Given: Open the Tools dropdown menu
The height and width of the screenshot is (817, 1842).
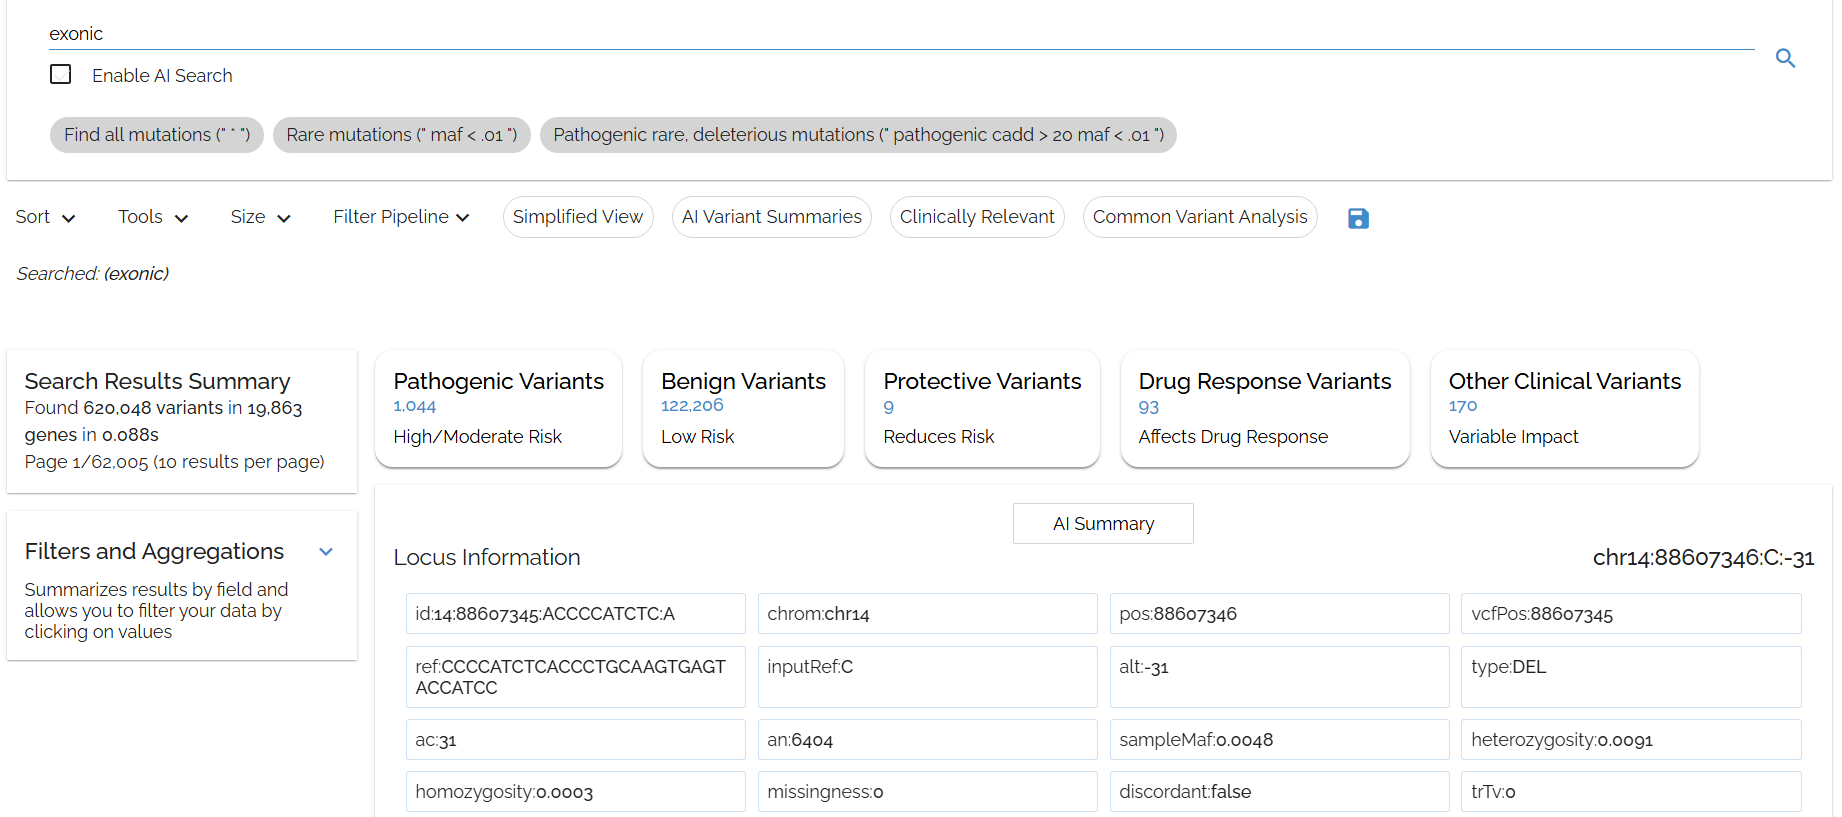Looking at the screenshot, I should [153, 217].
